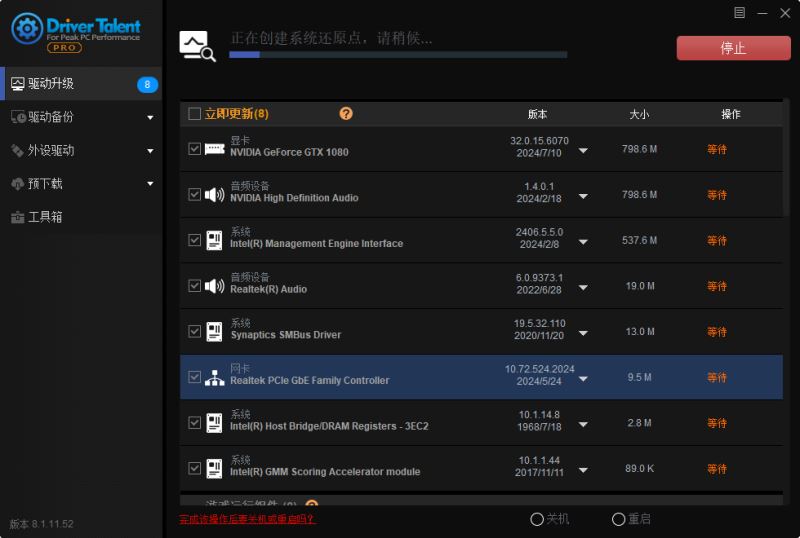
Task: Open the 外设驱动 sidebar section
Action: [x=81, y=151]
